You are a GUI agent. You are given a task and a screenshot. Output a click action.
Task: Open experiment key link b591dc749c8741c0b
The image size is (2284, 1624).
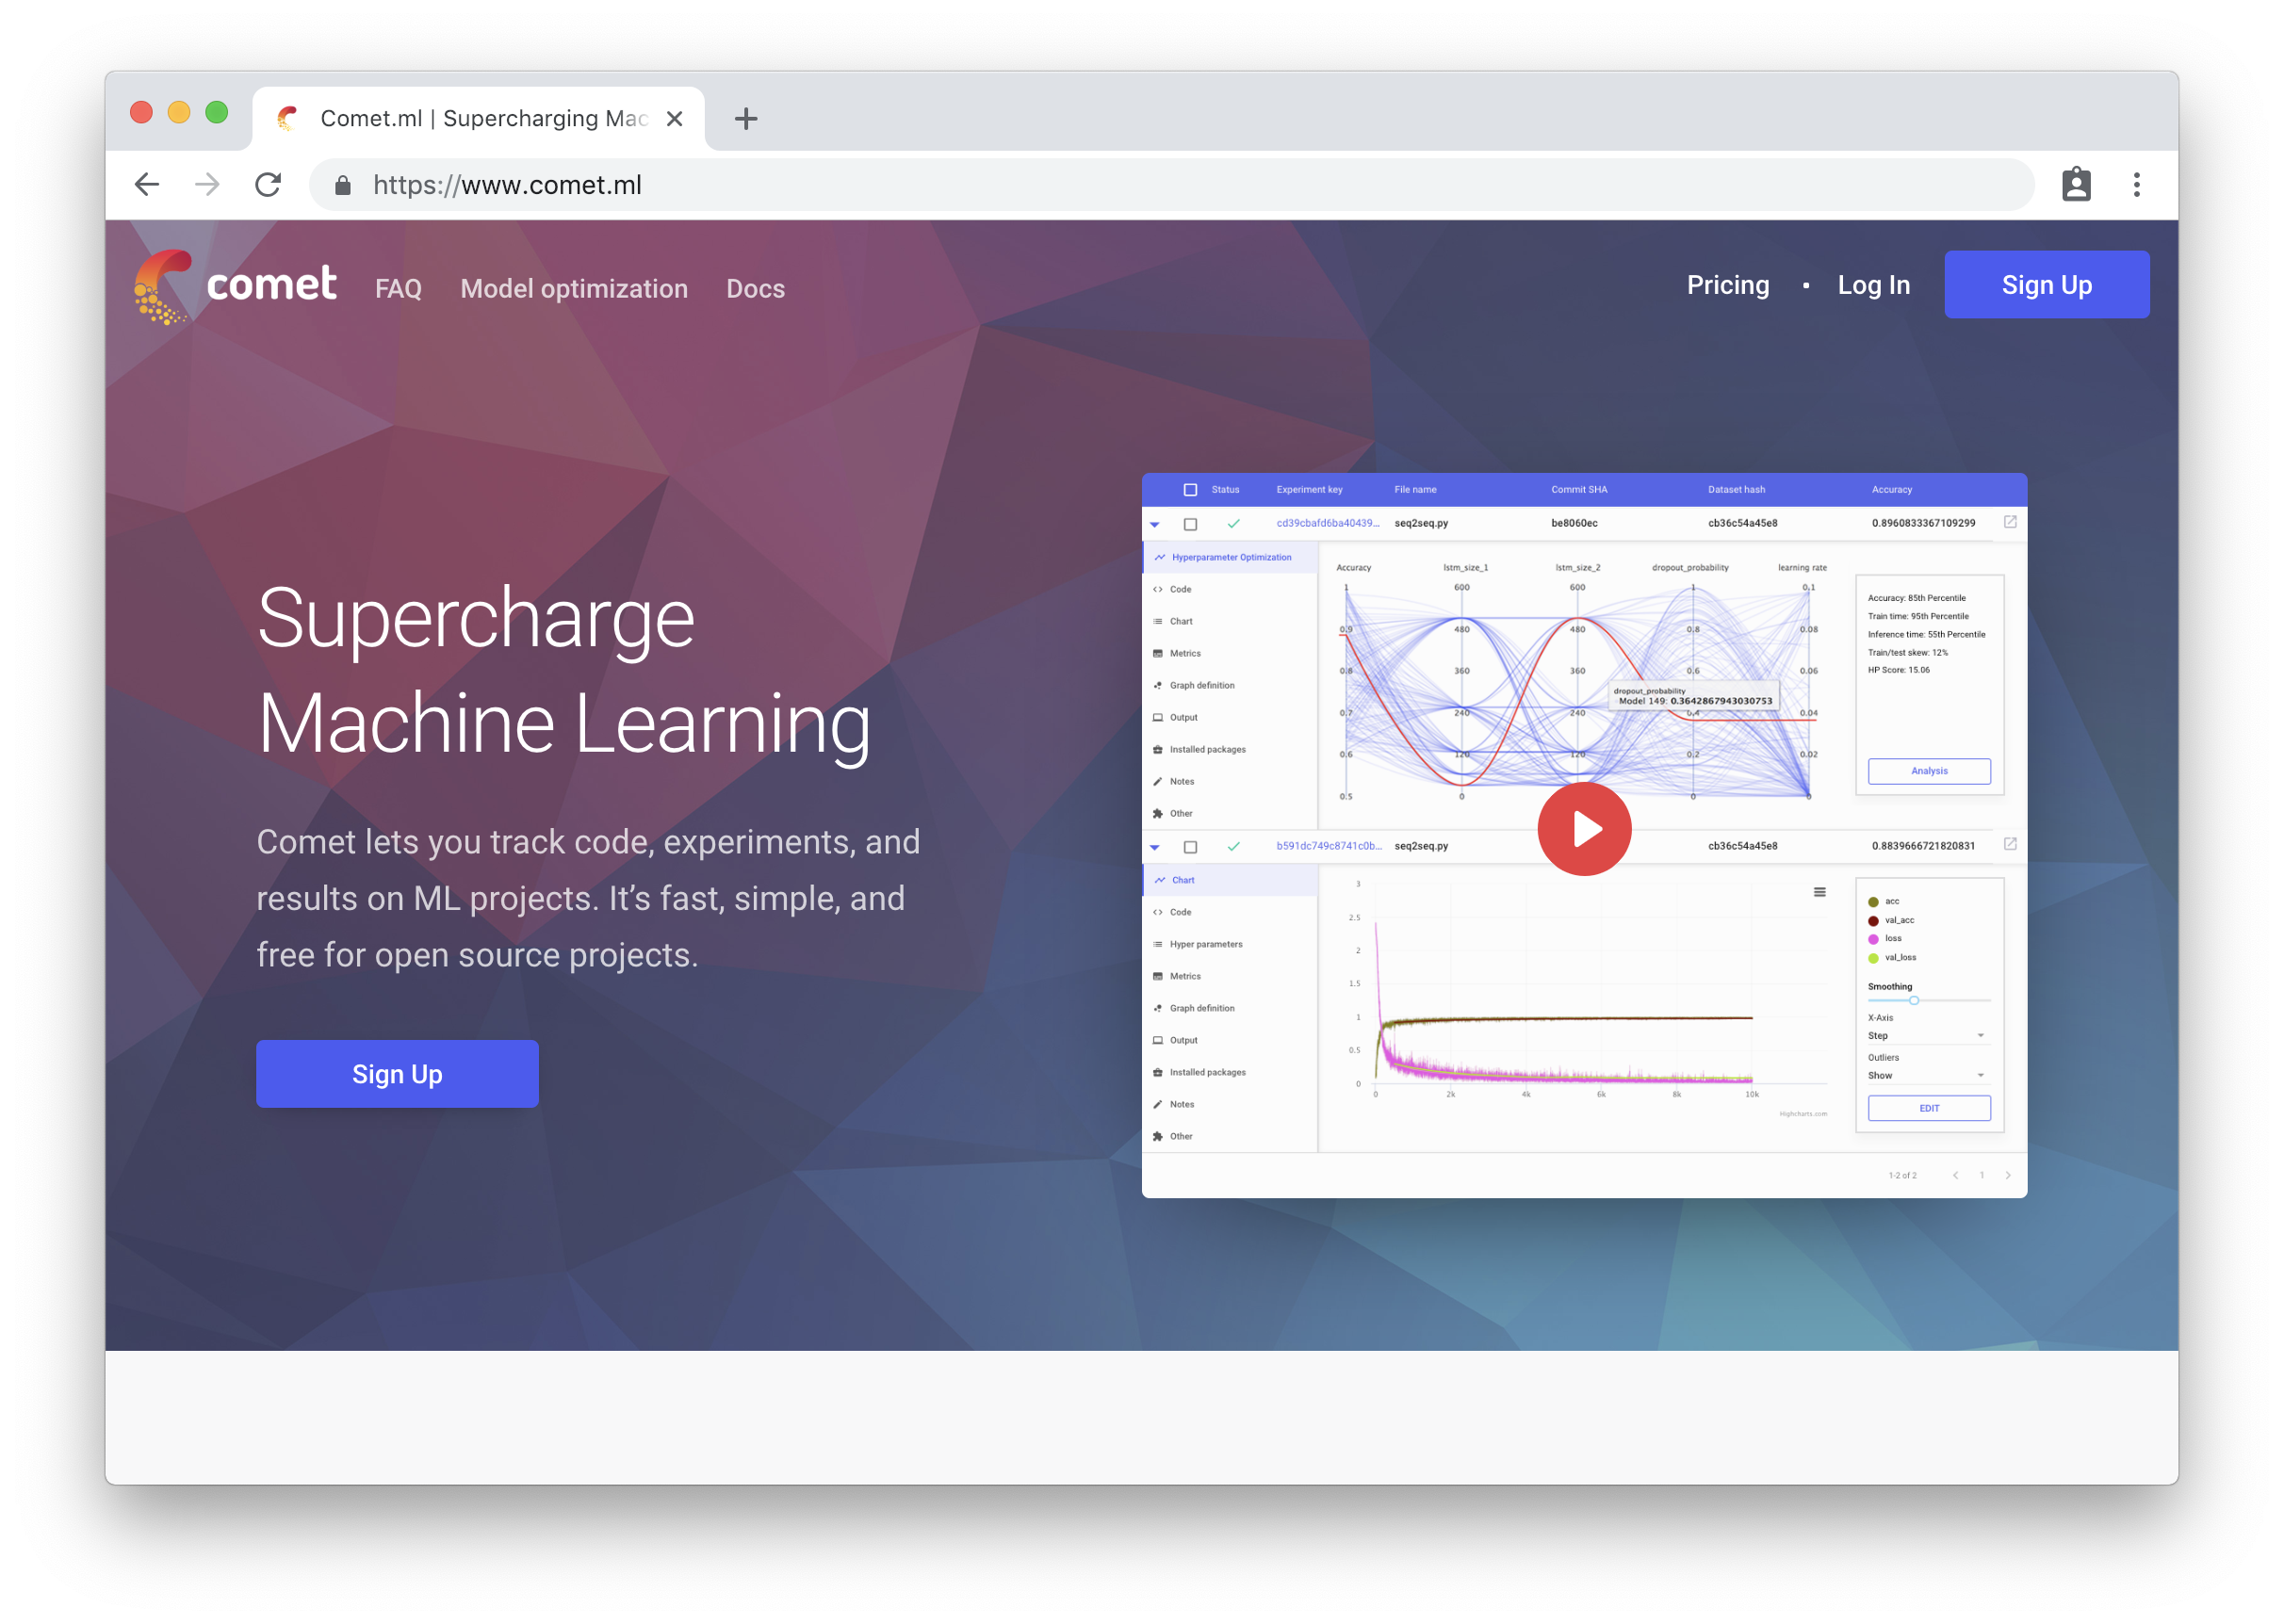click(x=1328, y=845)
